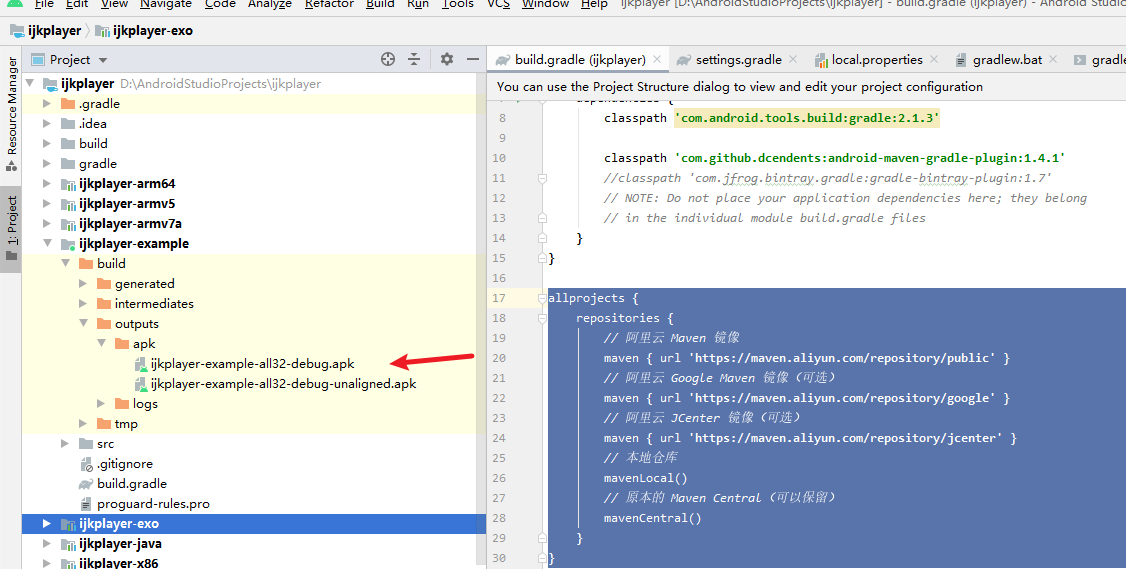Toggle the 1: Project side tab
Viewport: 1126px width, 569px height.
11,228
